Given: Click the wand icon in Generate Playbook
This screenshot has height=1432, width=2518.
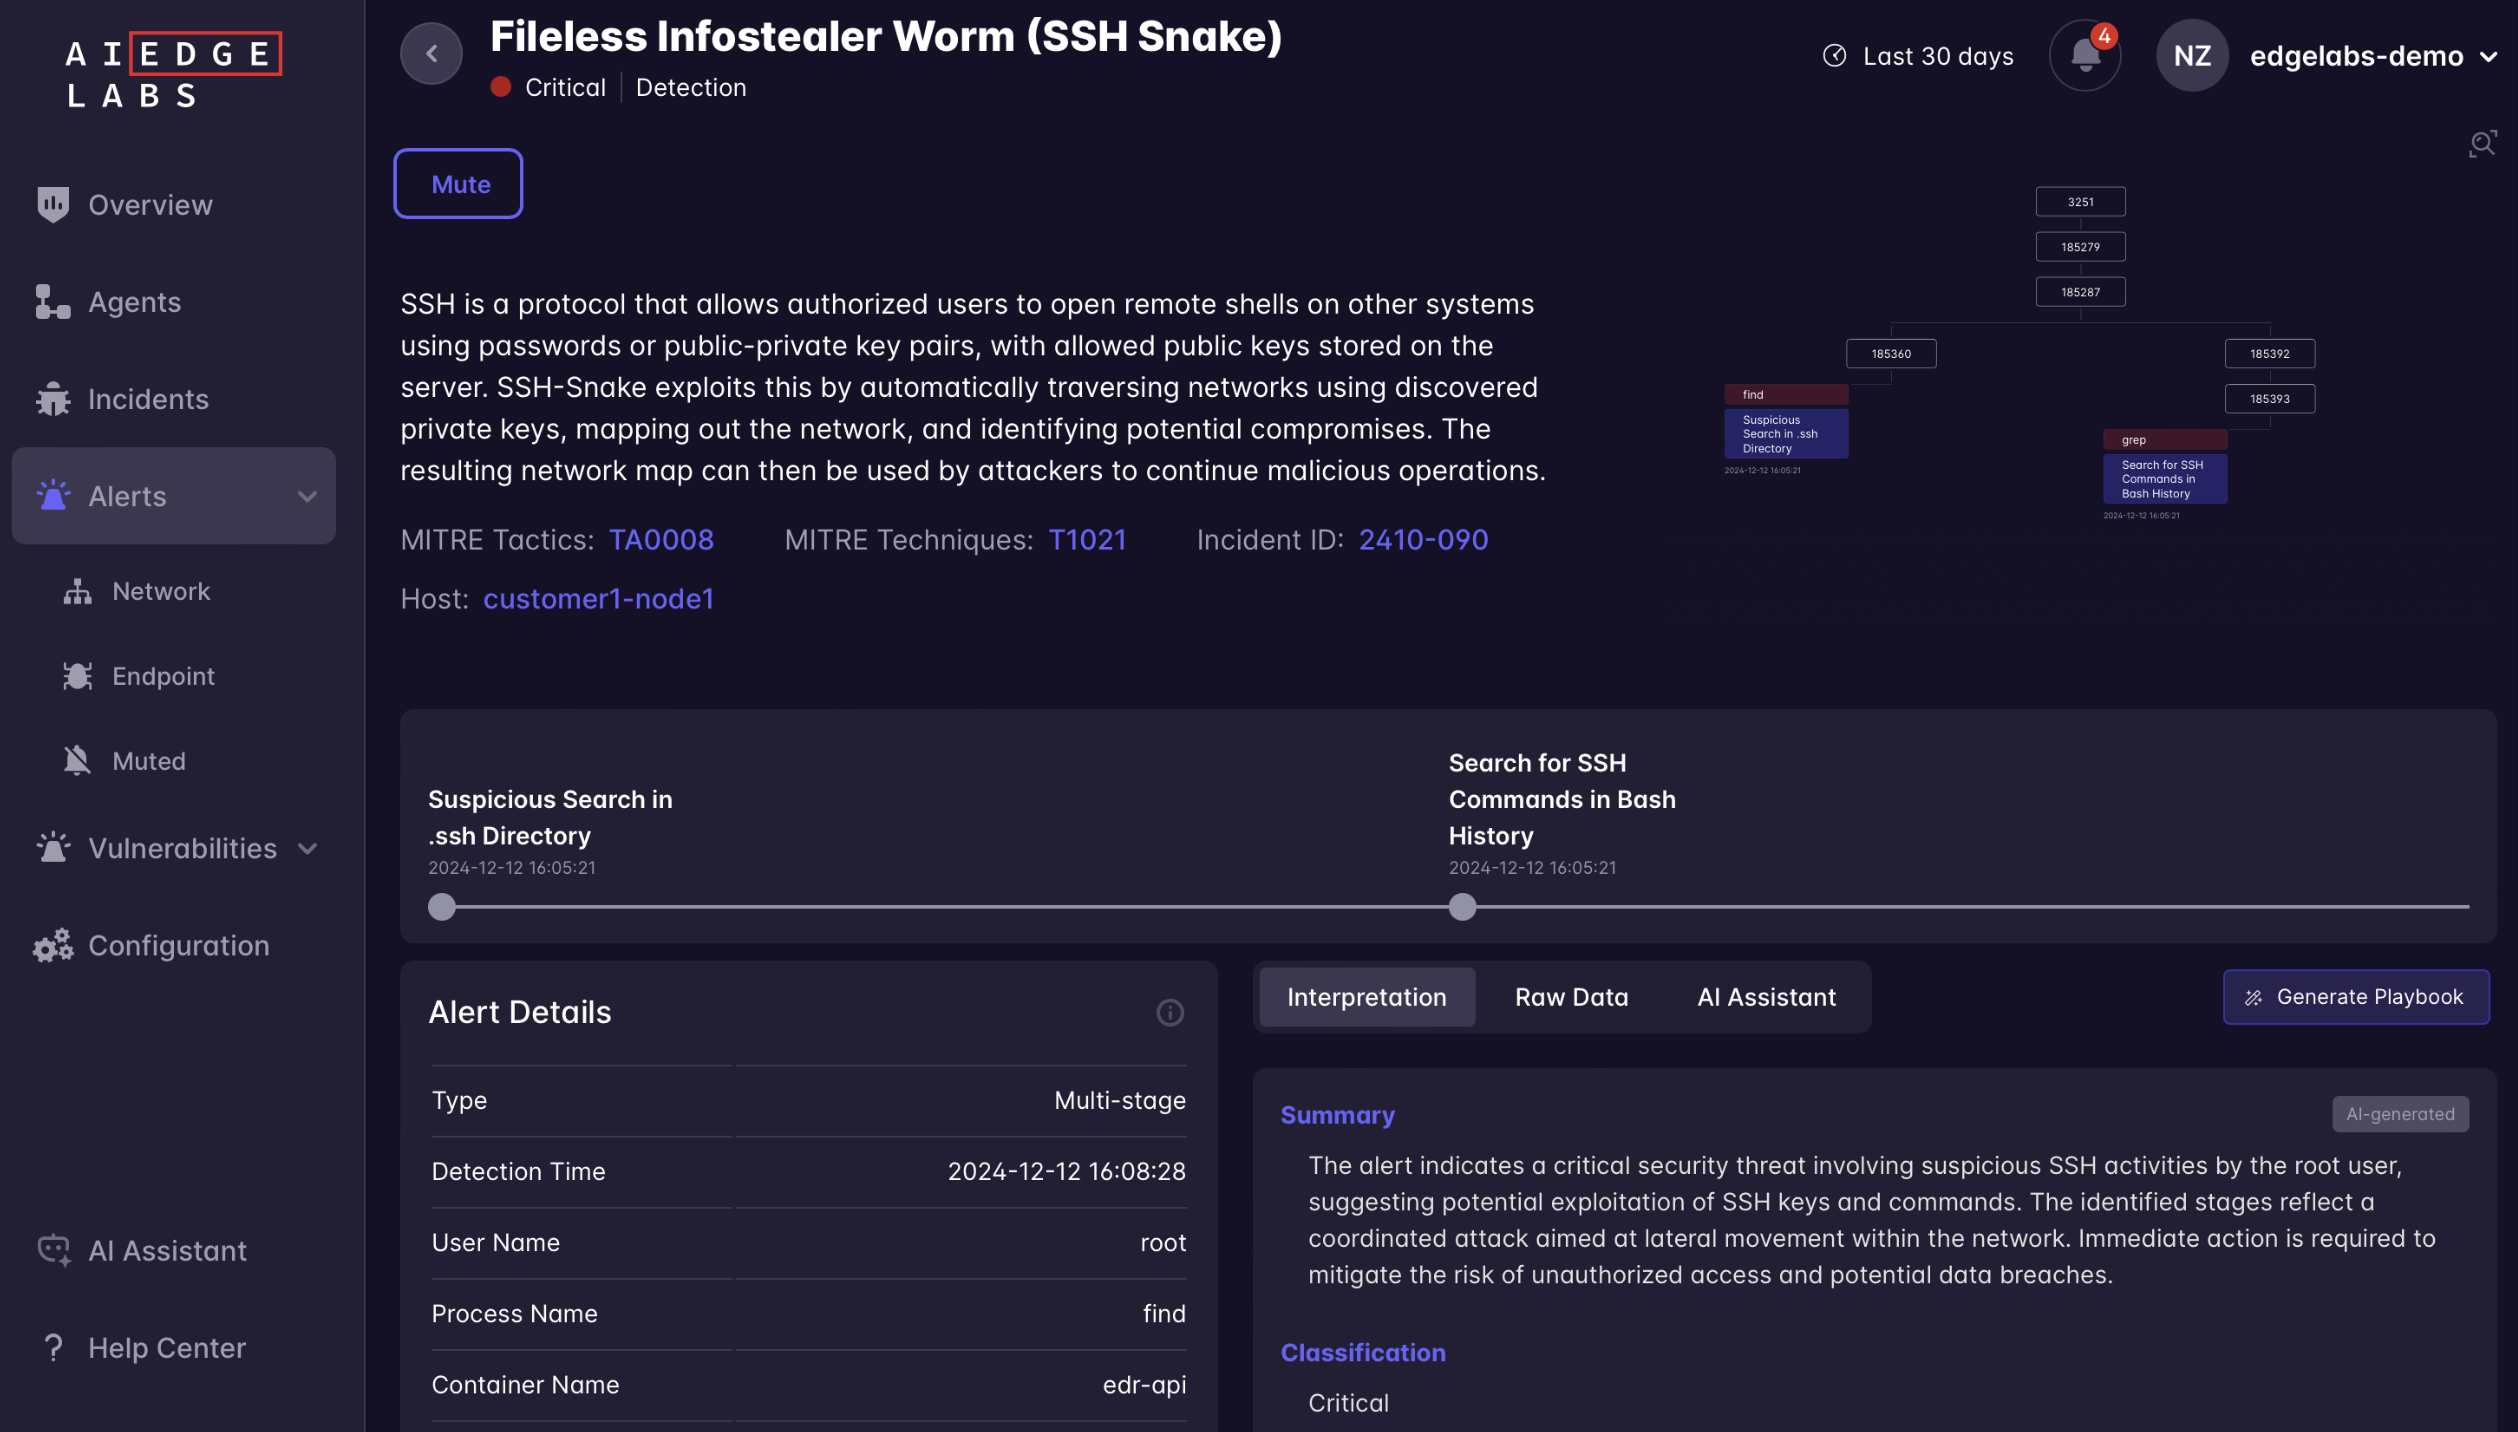Looking at the screenshot, I should point(2253,997).
